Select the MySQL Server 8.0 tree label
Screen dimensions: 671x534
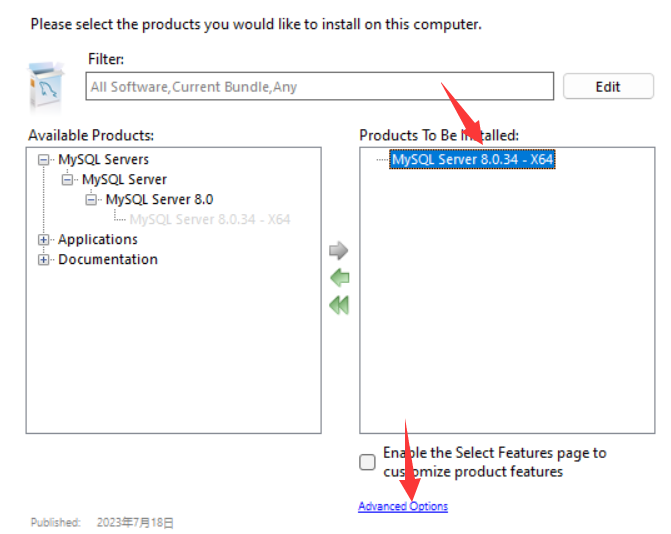[x=159, y=199]
